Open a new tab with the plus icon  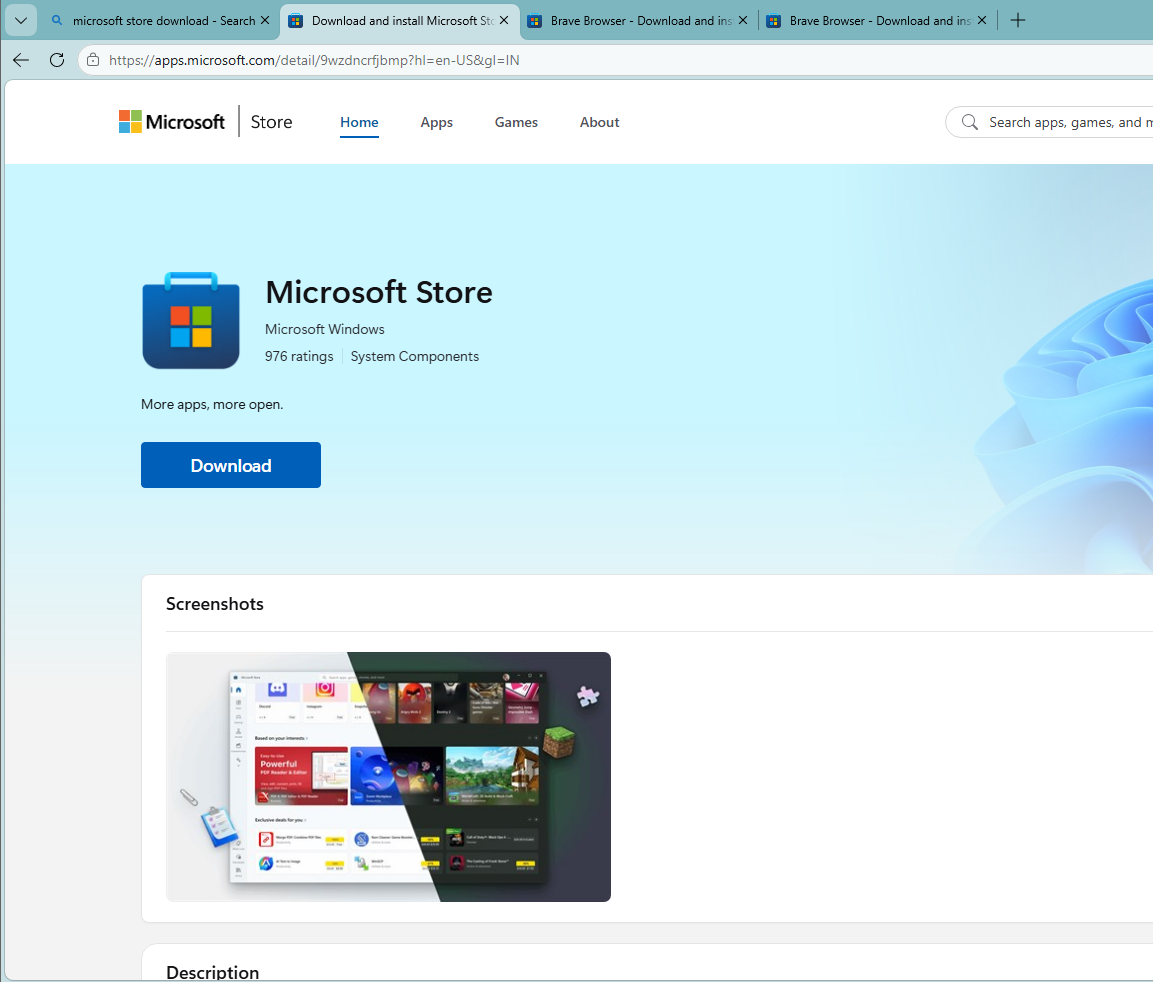(1017, 20)
